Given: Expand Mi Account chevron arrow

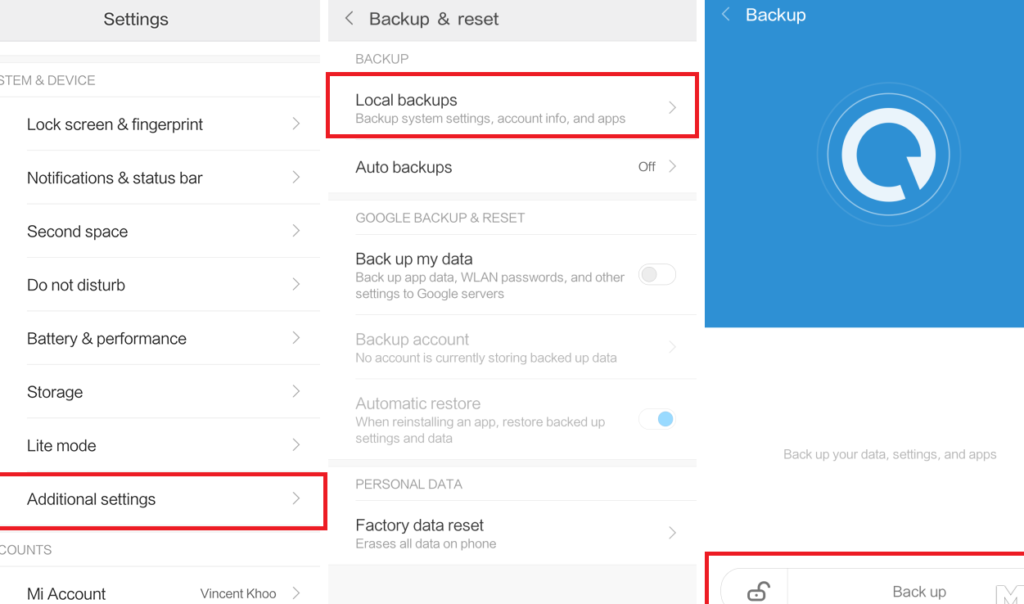Looking at the screenshot, I should tap(296, 593).
